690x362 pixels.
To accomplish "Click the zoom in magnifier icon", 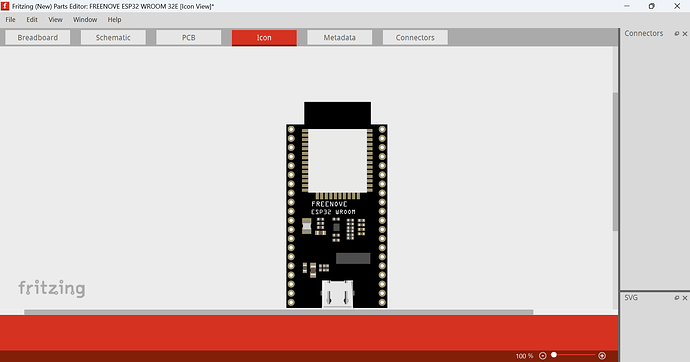I will coord(602,355).
